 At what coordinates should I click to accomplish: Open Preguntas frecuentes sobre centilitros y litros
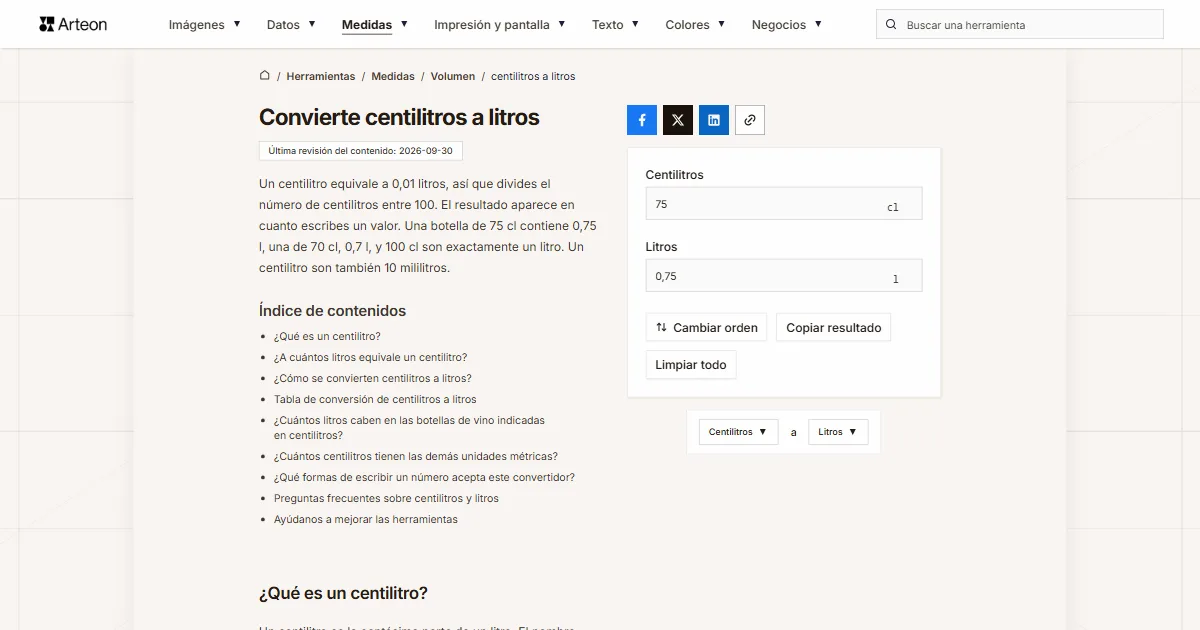coord(386,498)
